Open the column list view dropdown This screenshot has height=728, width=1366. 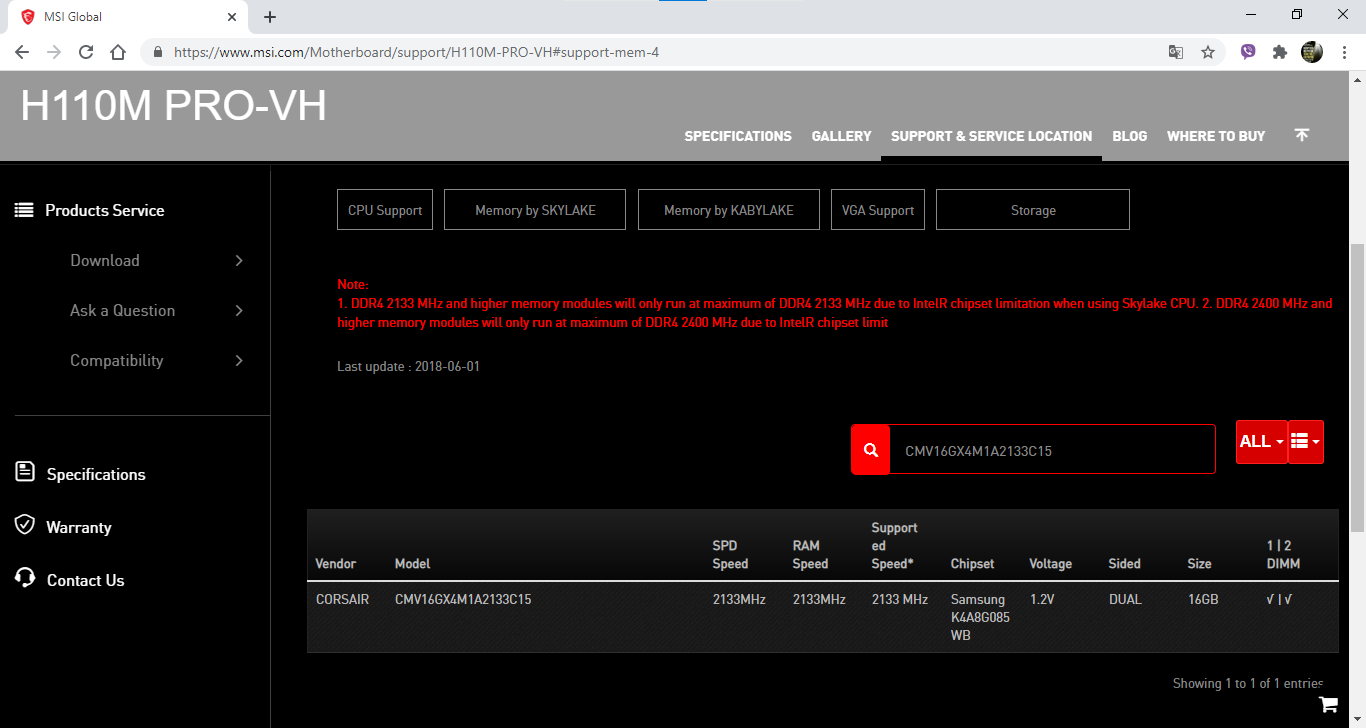coord(1306,442)
